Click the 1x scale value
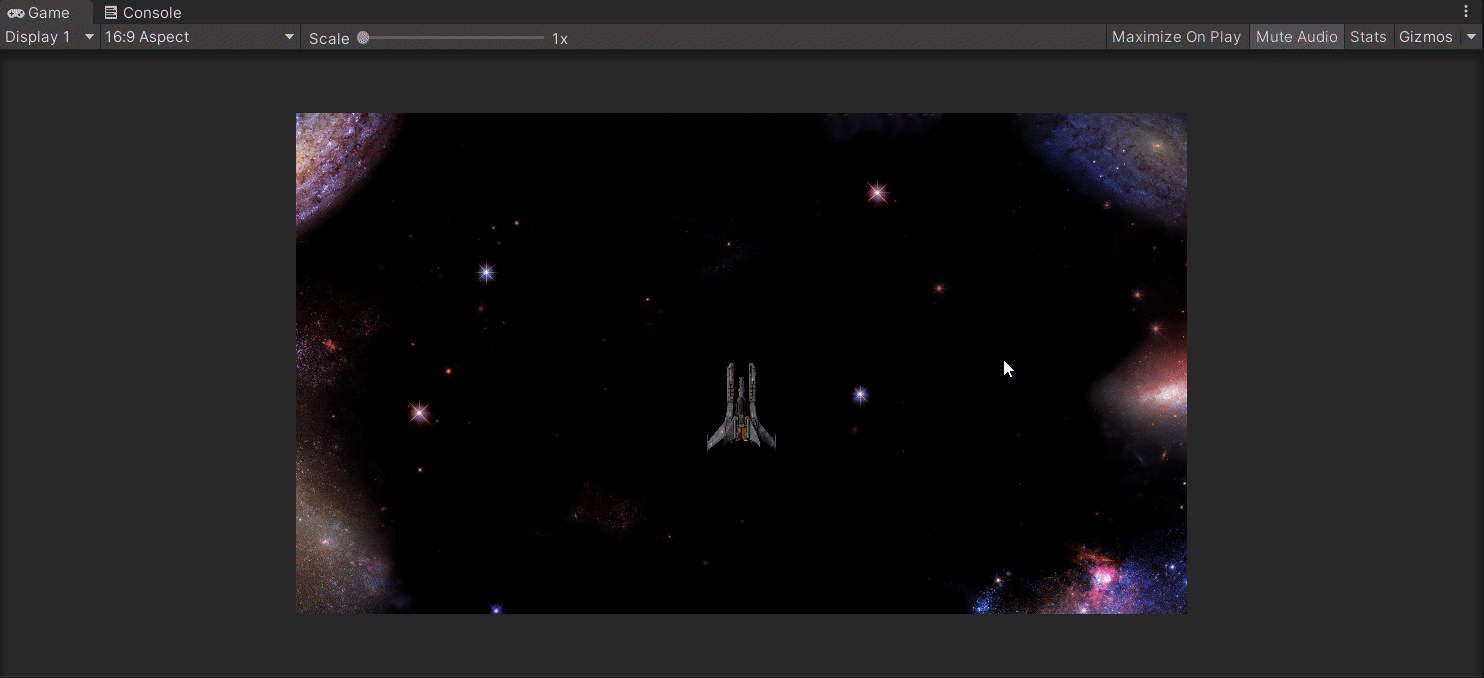Screen dimensions: 1484x678 coord(560,39)
